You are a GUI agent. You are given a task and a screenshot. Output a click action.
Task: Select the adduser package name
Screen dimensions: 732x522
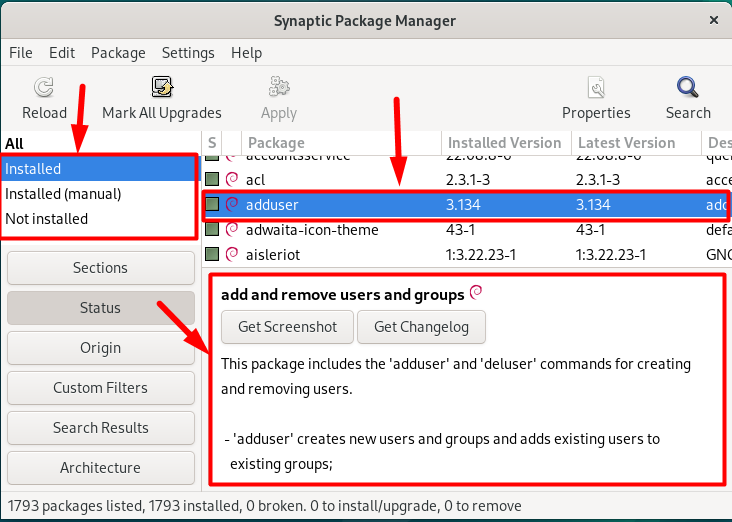coord(272,205)
